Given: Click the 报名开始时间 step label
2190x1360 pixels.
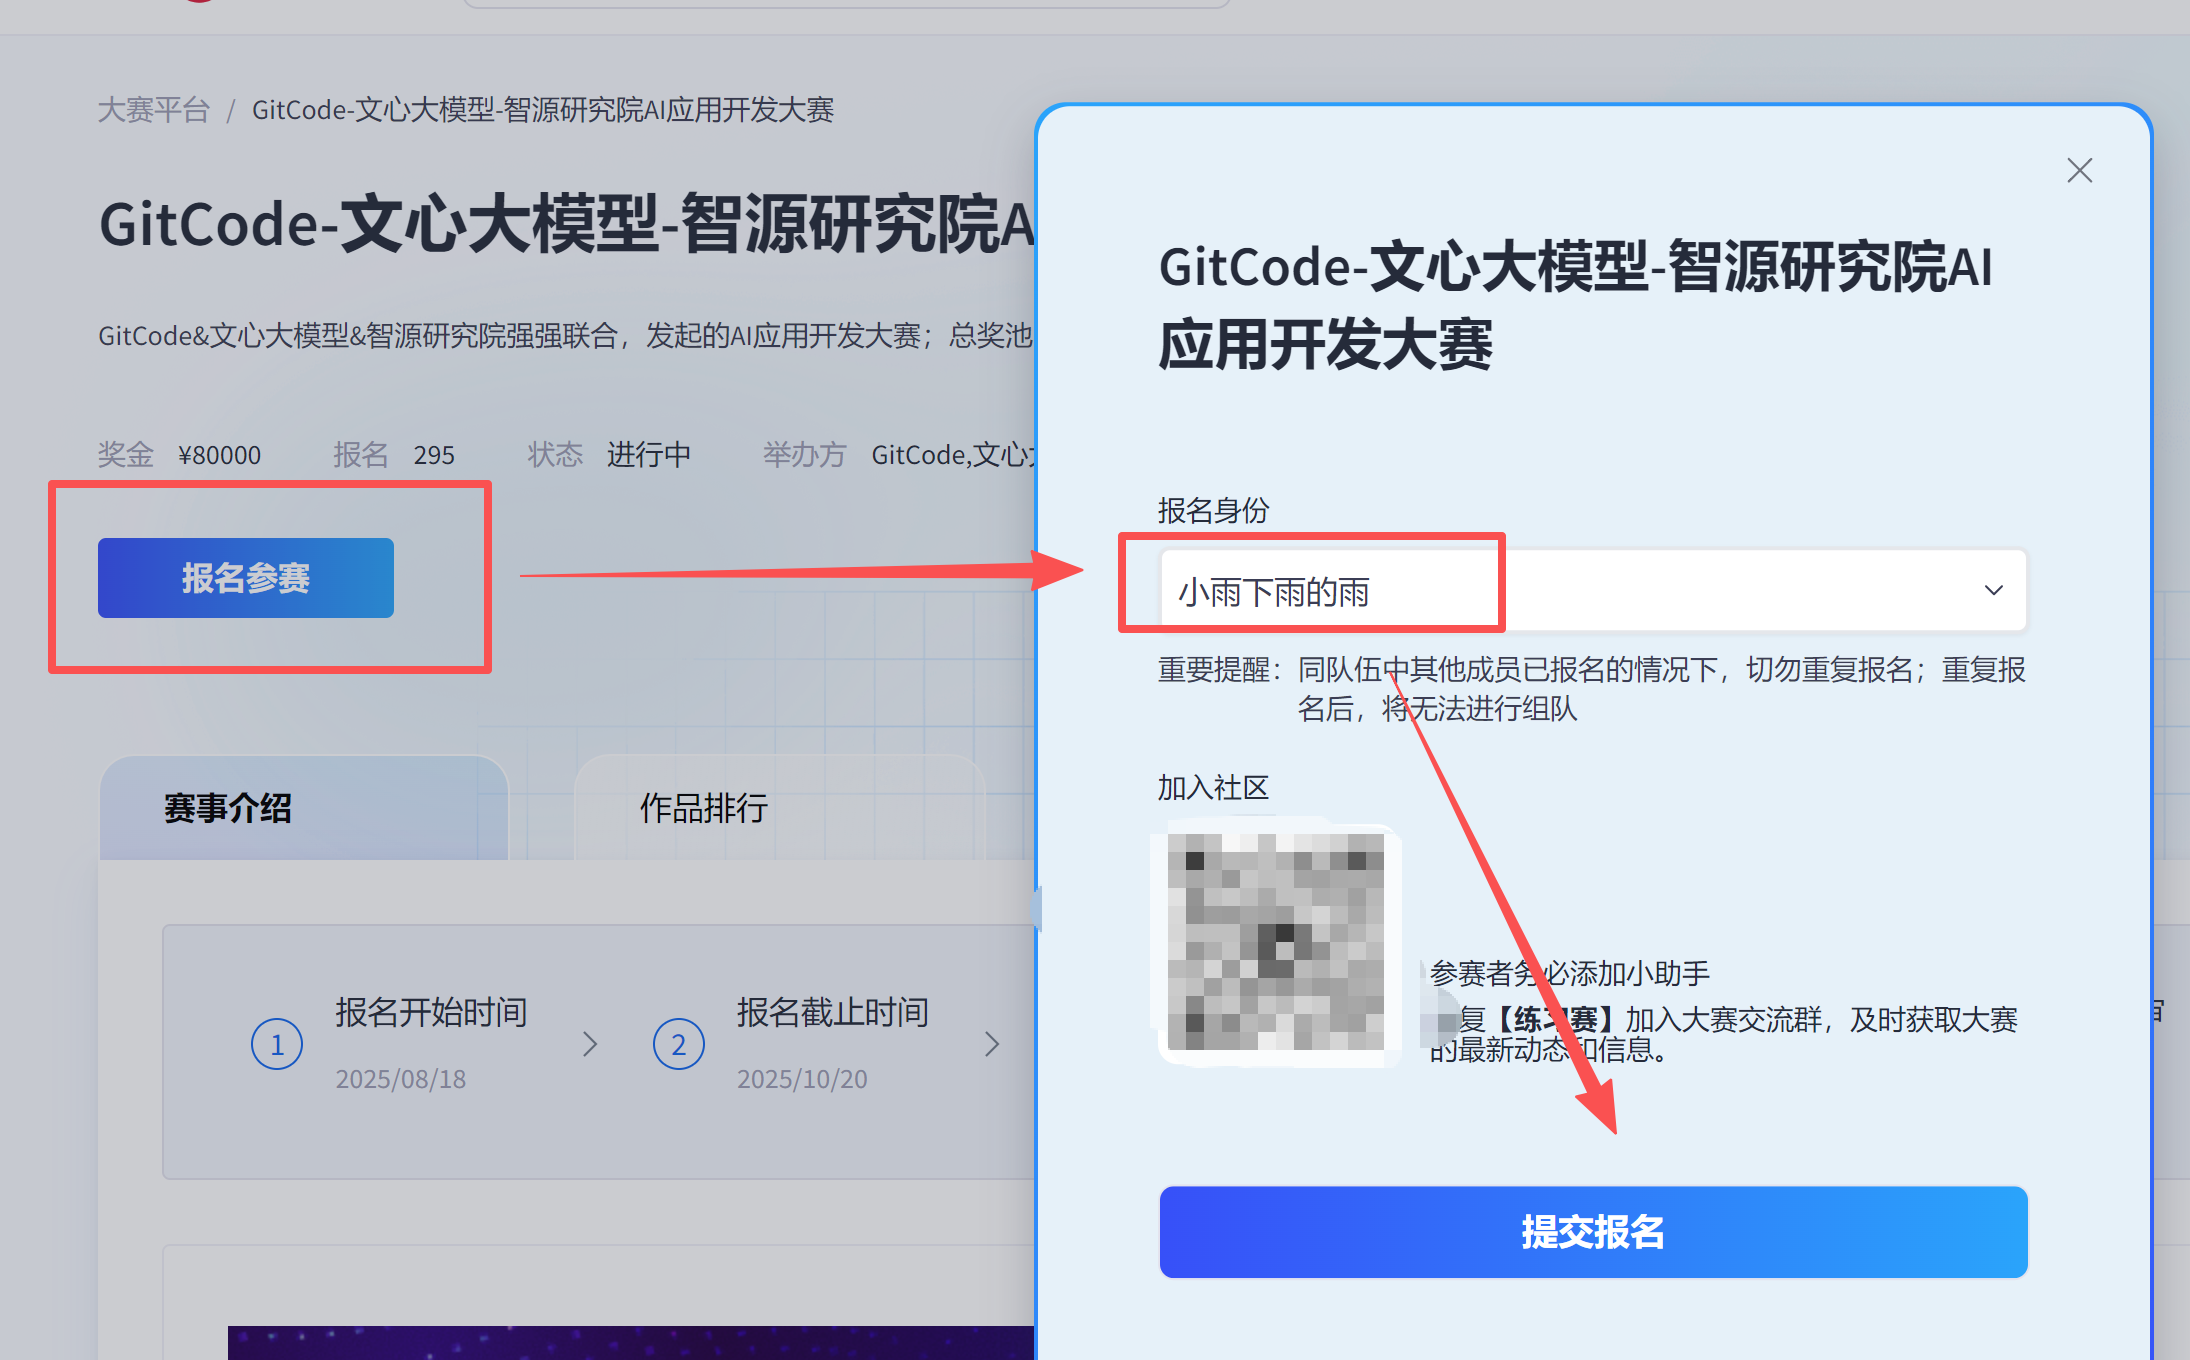Looking at the screenshot, I should tap(431, 1012).
